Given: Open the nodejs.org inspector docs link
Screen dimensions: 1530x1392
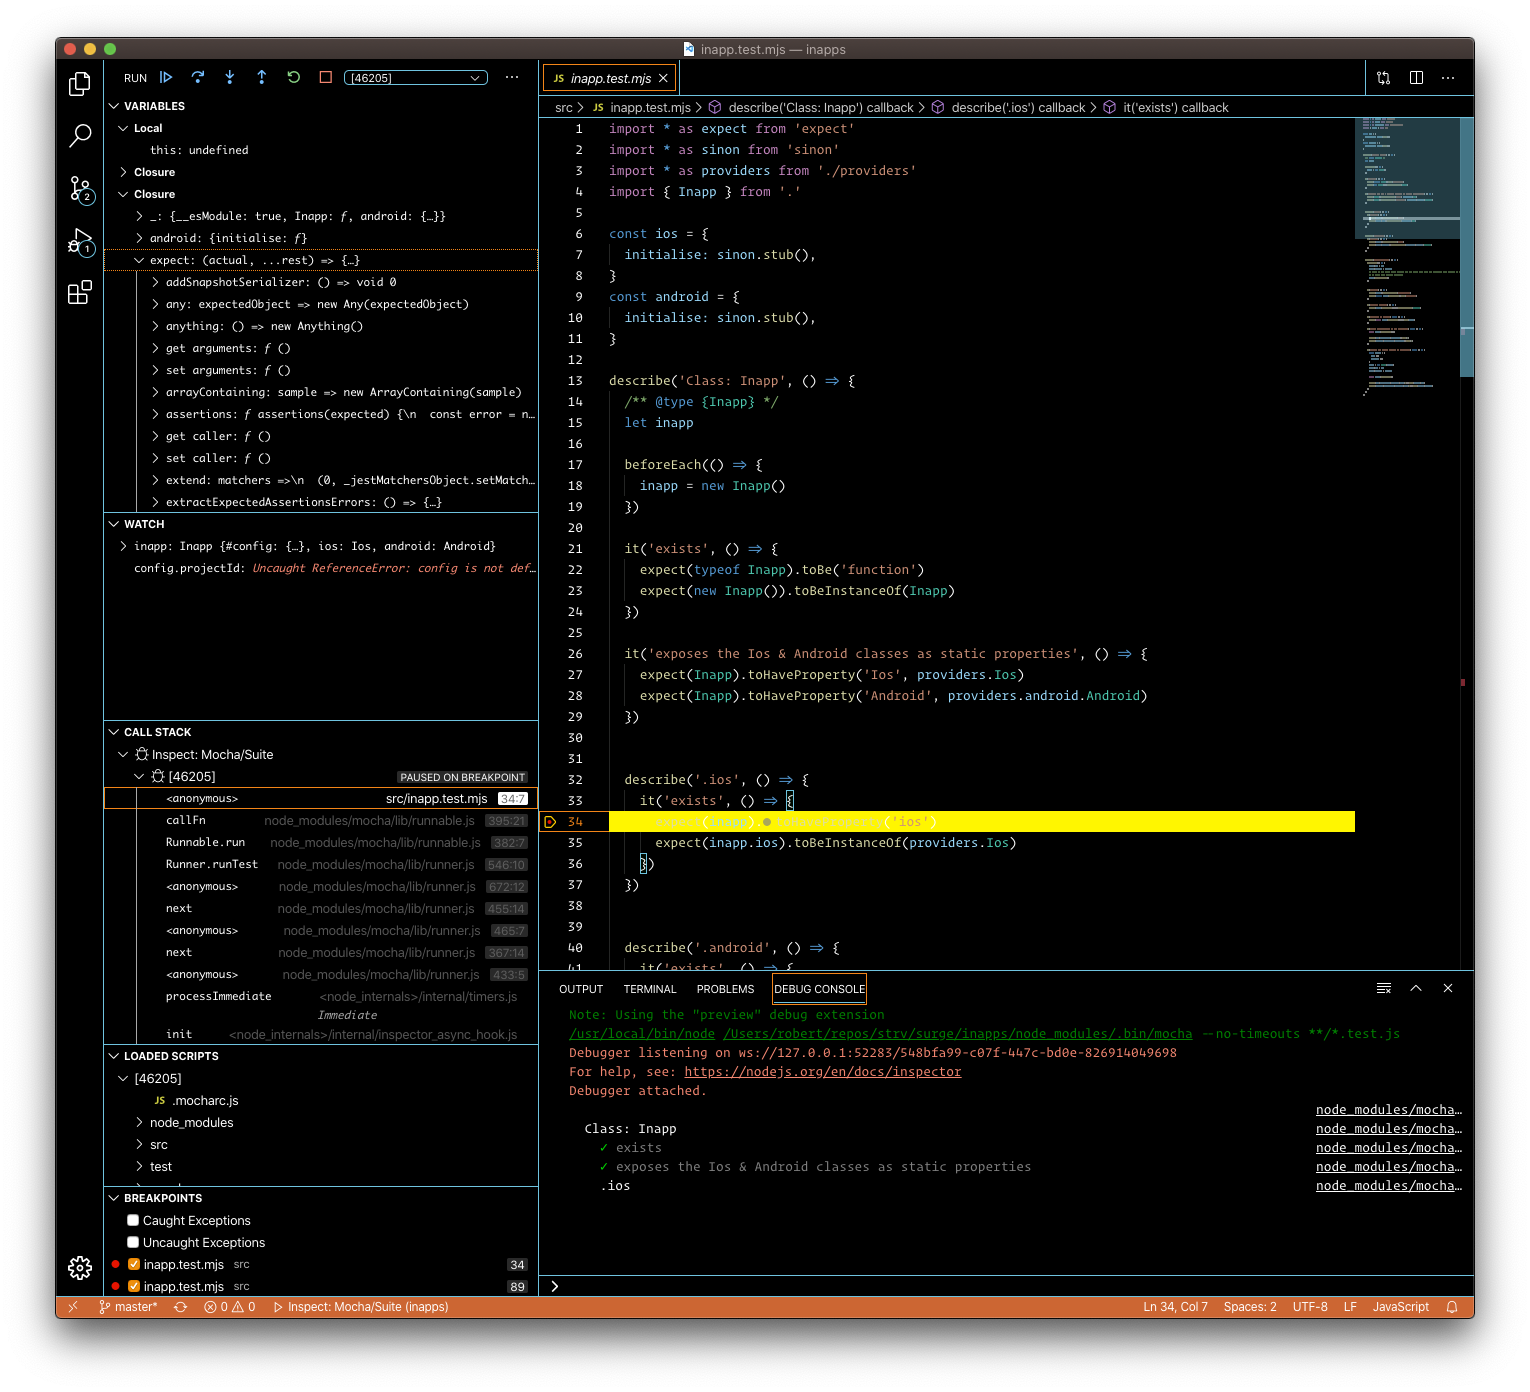Looking at the screenshot, I should pos(822,1072).
